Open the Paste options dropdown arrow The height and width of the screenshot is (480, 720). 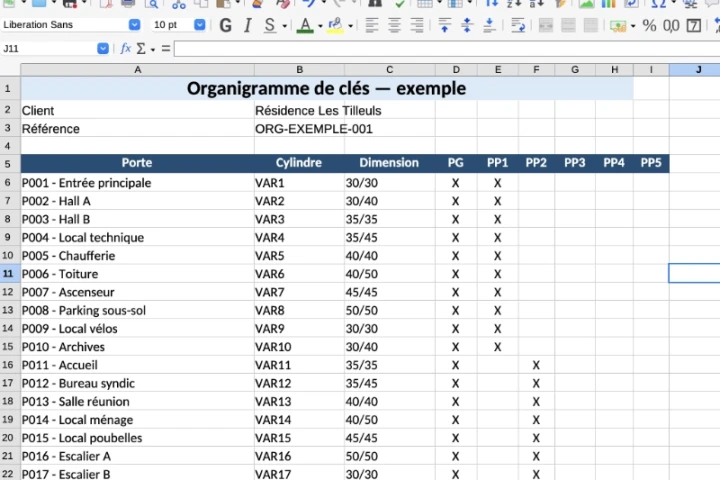238,3
